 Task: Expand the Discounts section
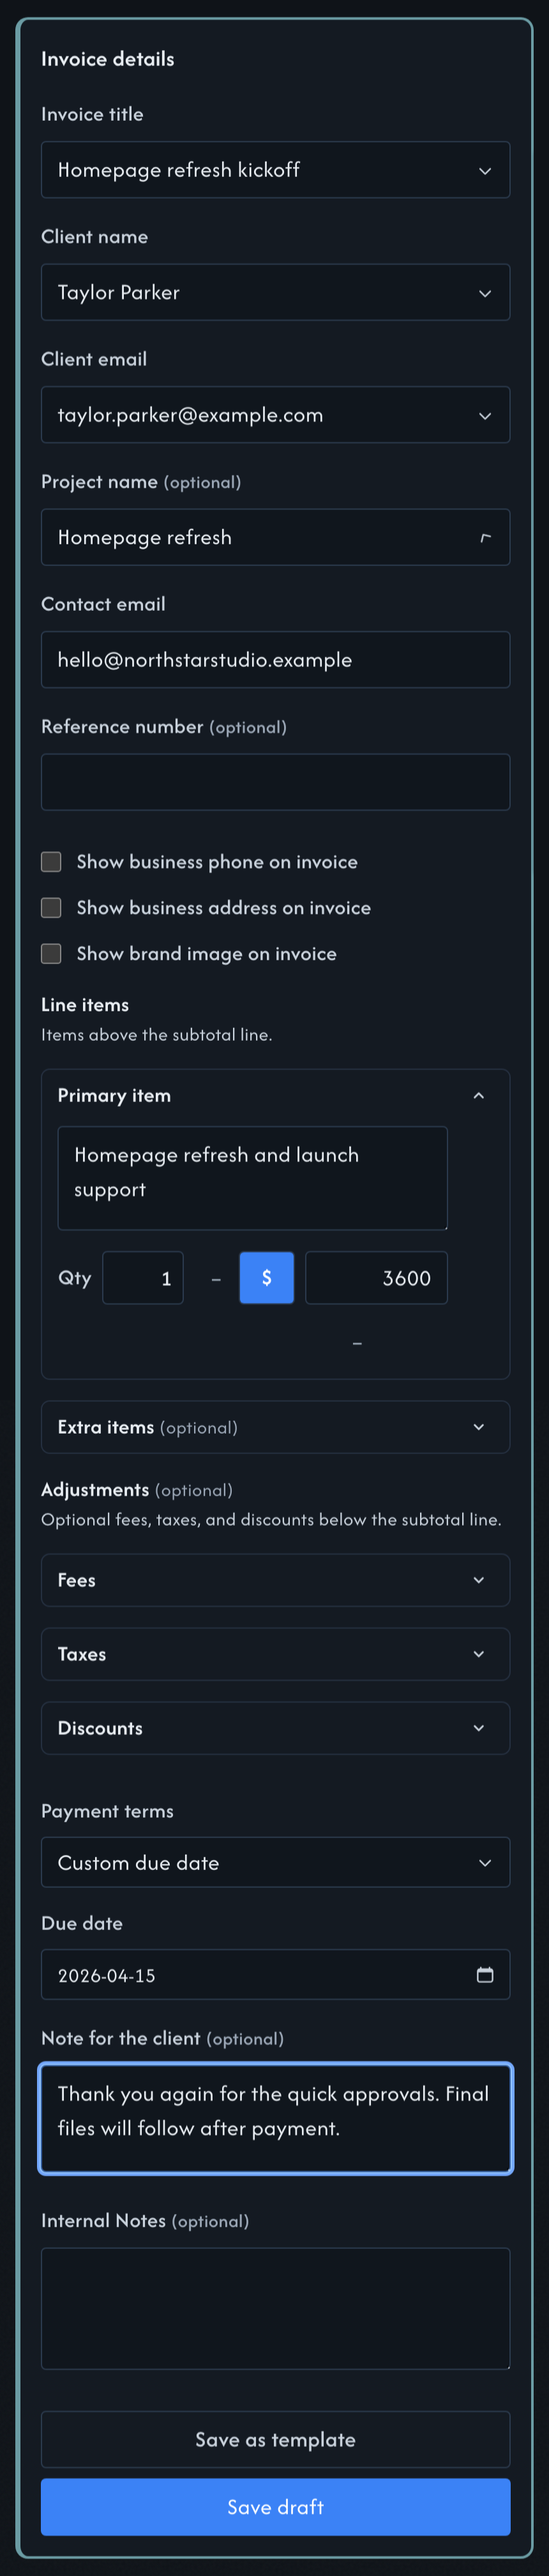click(x=479, y=1727)
